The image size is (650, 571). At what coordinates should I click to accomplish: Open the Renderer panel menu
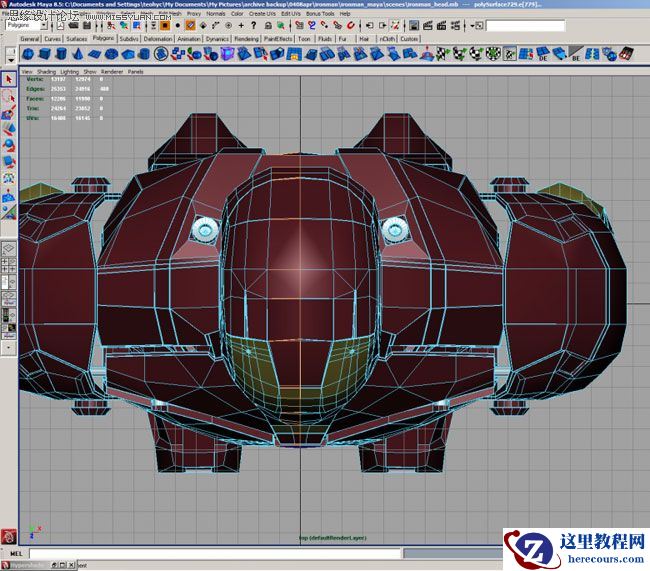pyautogui.click(x=113, y=72)
